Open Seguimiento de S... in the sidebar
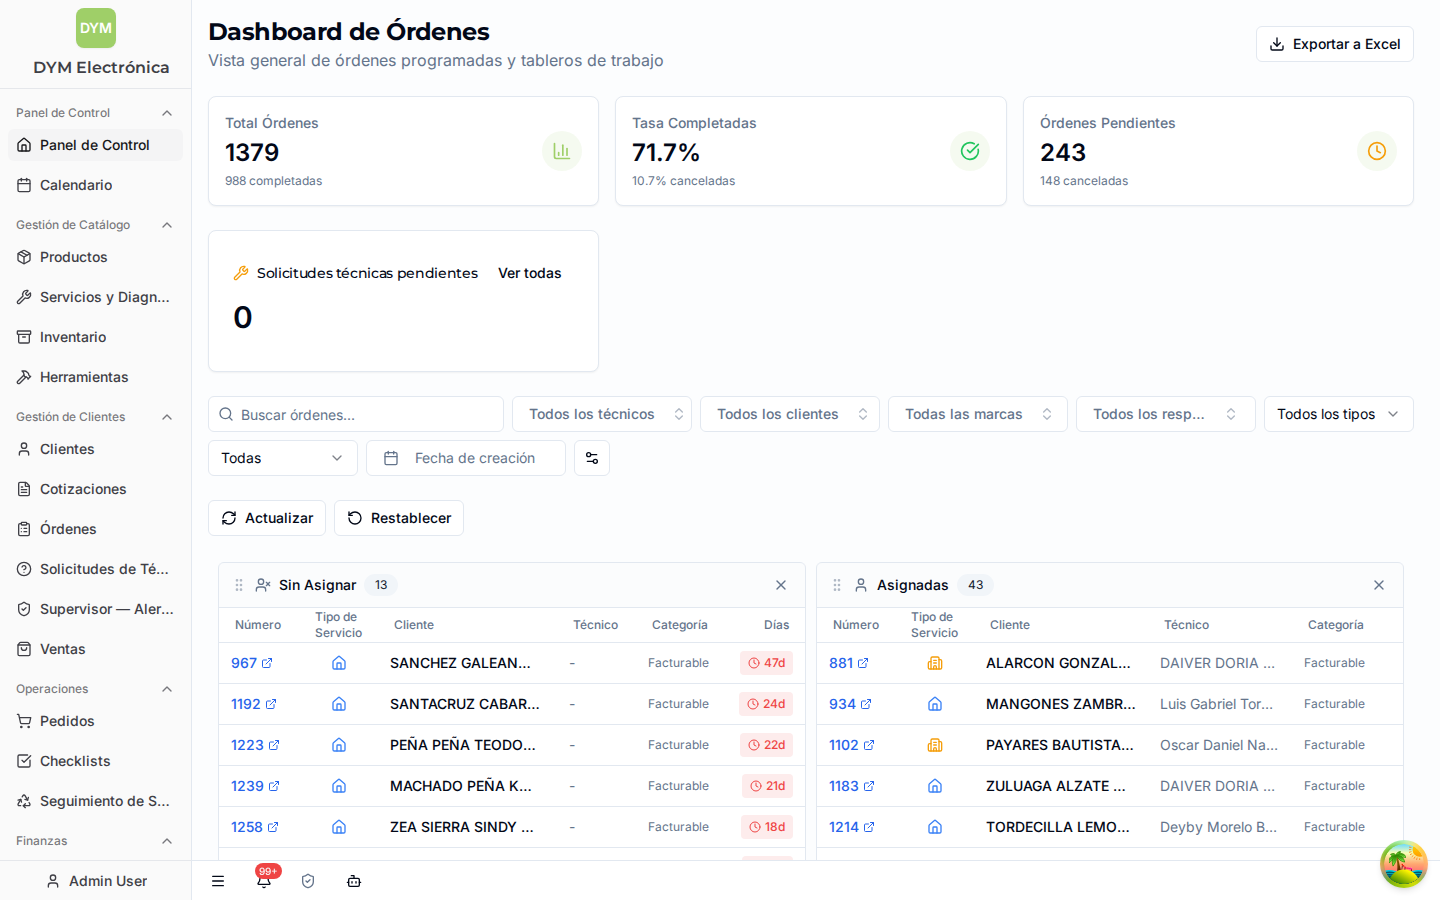The width and height of the screenshot is (1440, 900). tap(95, 801)
